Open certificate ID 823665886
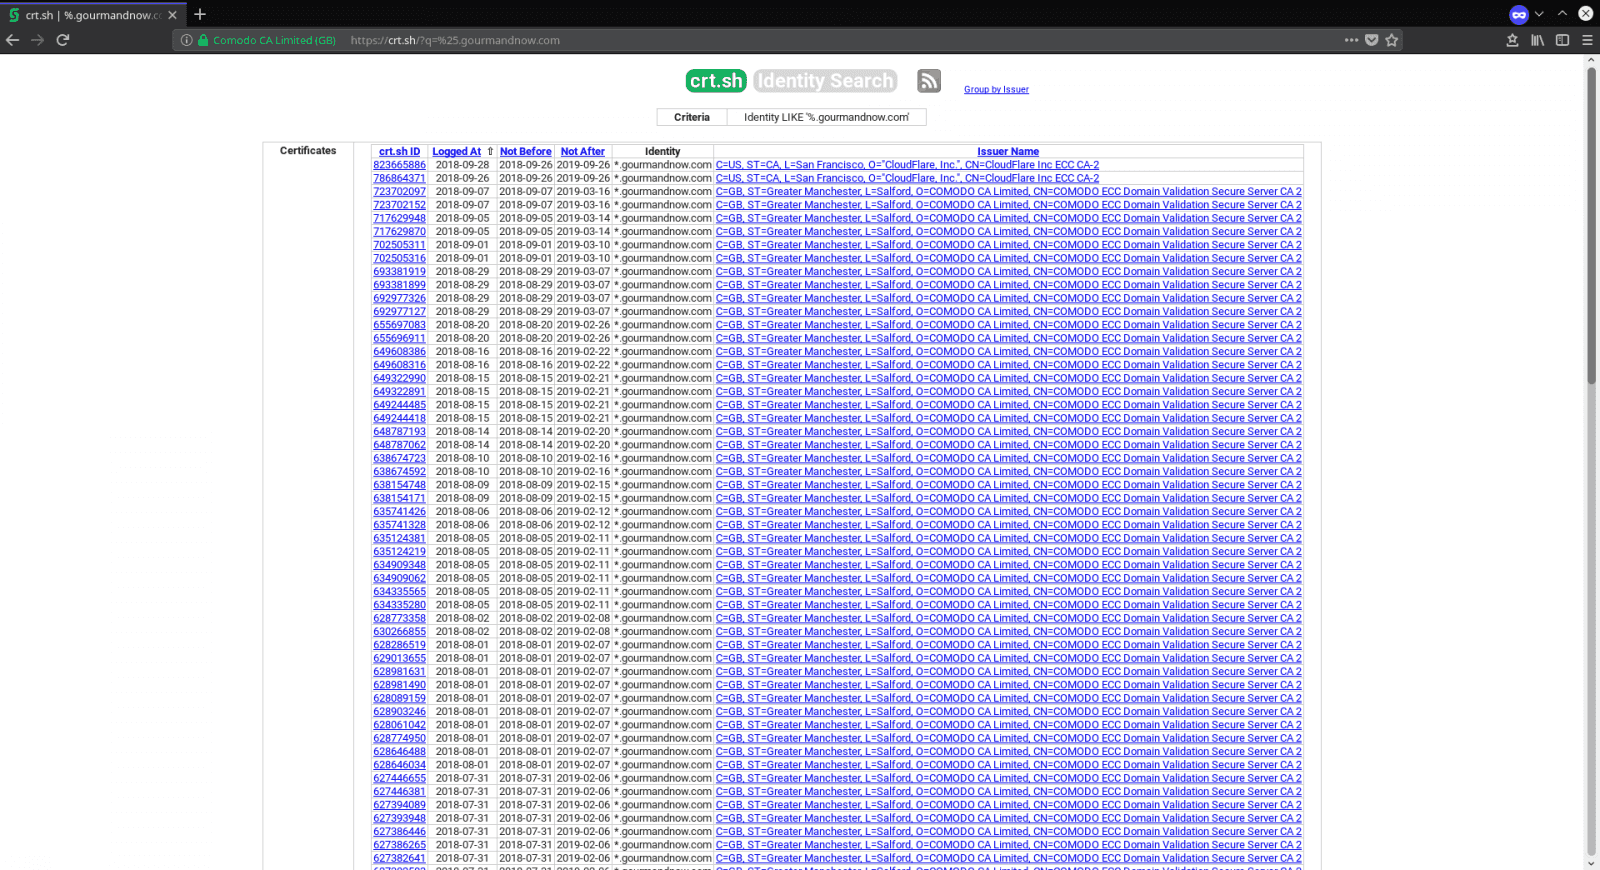The width and height of the screenshot is (1600, 870). [399, 165]
